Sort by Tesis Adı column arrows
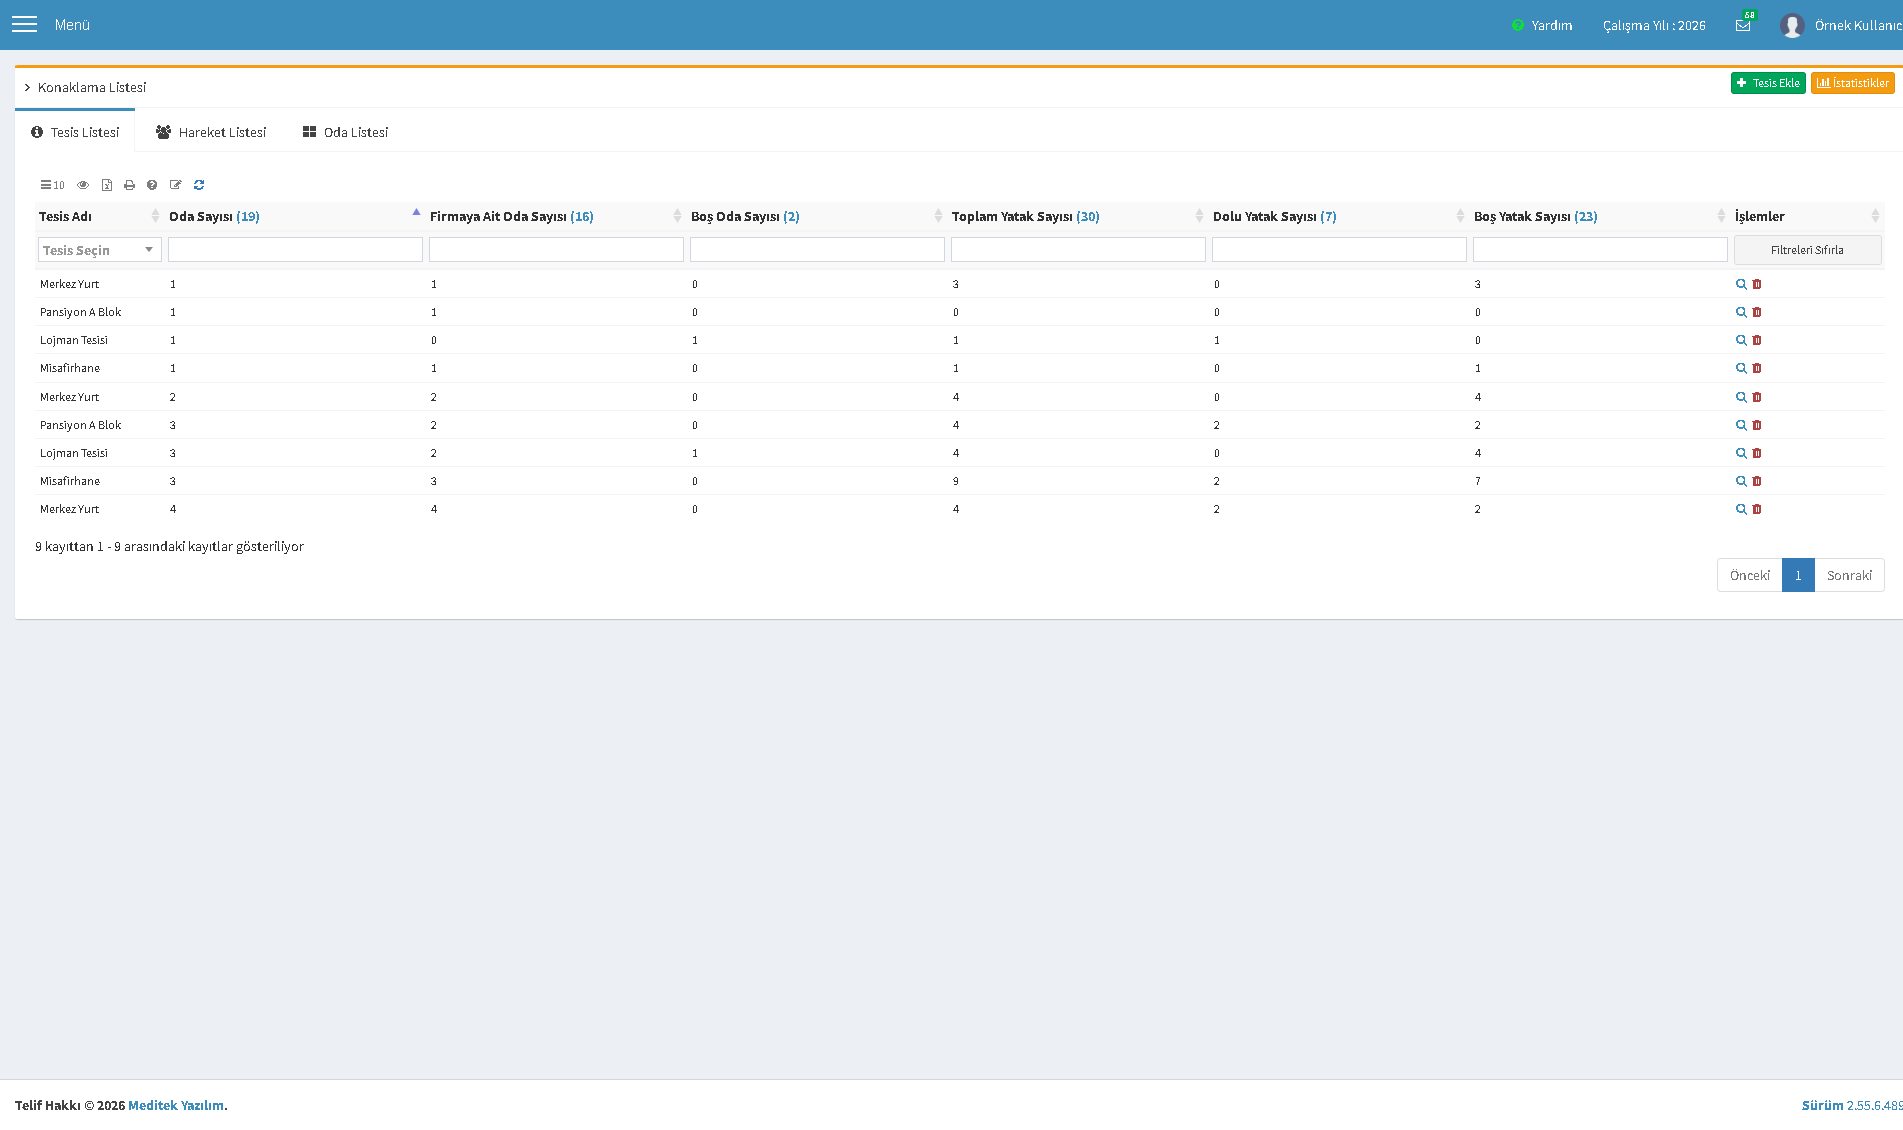The height and width of the screenshot is (1130, 1903). point(155,216)
